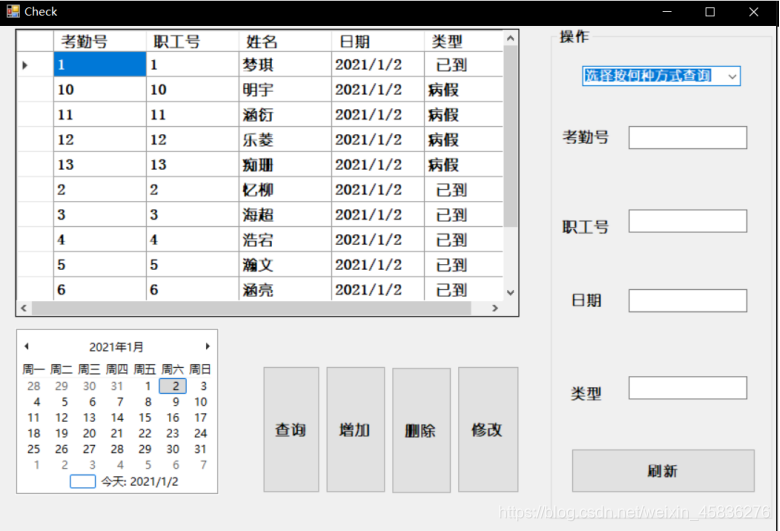Click the 查询 button
780x531 pixels.
pos(291,429)
